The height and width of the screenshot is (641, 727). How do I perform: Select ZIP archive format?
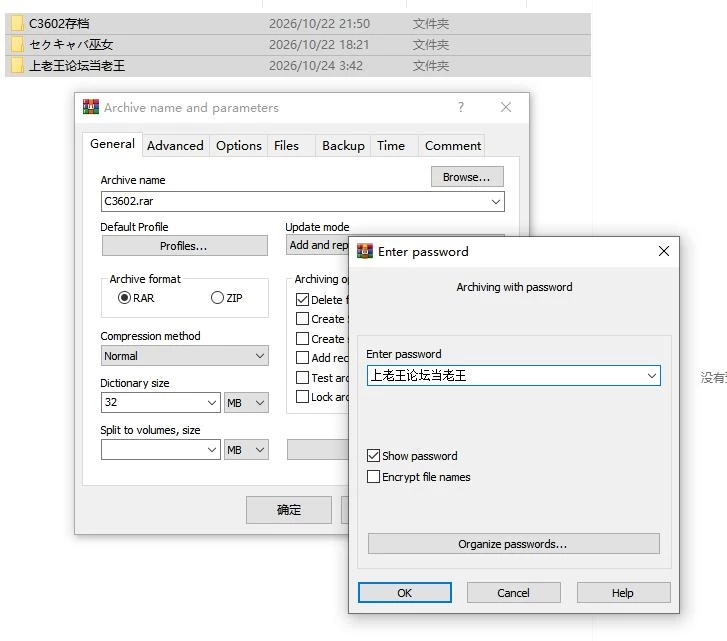click(217, 298)
